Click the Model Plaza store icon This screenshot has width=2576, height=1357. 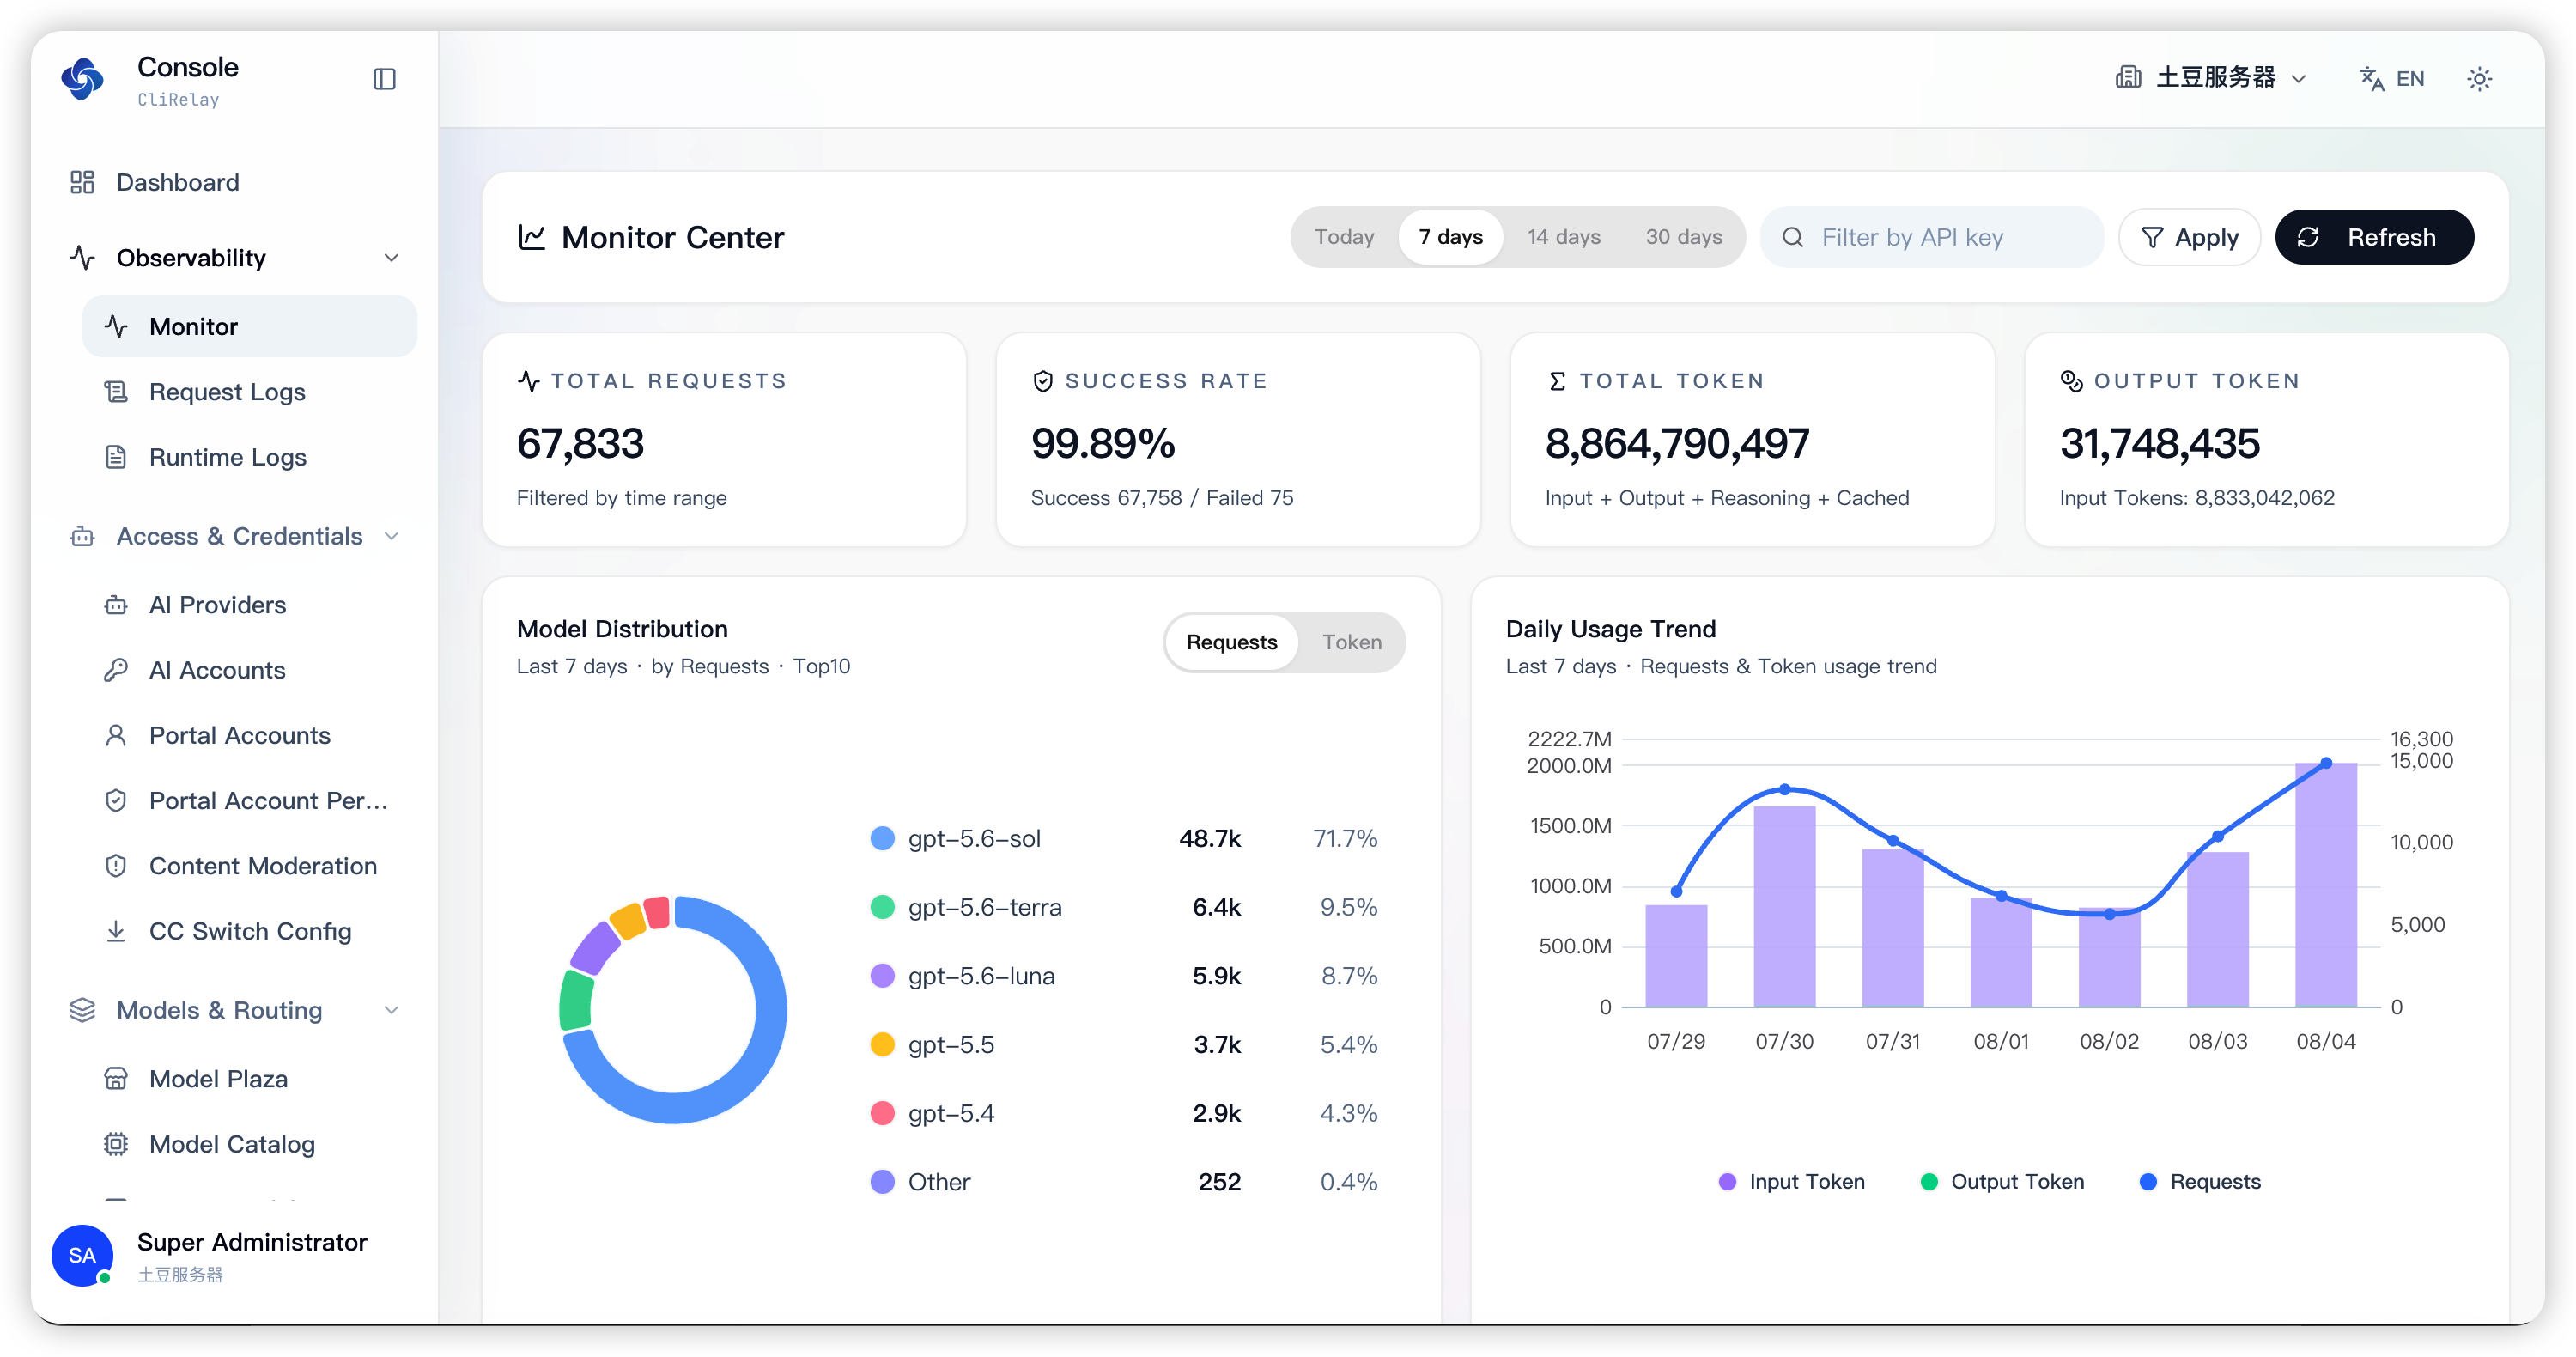(x=116, y=1079)
